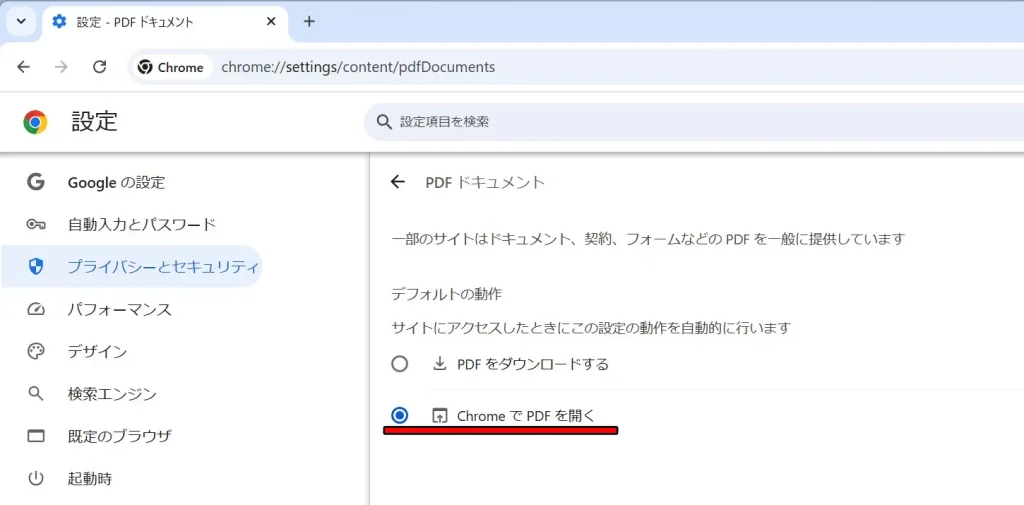Click the search magnifier icon in settings
Screen dimensions: 1024x505
(384, 122)
